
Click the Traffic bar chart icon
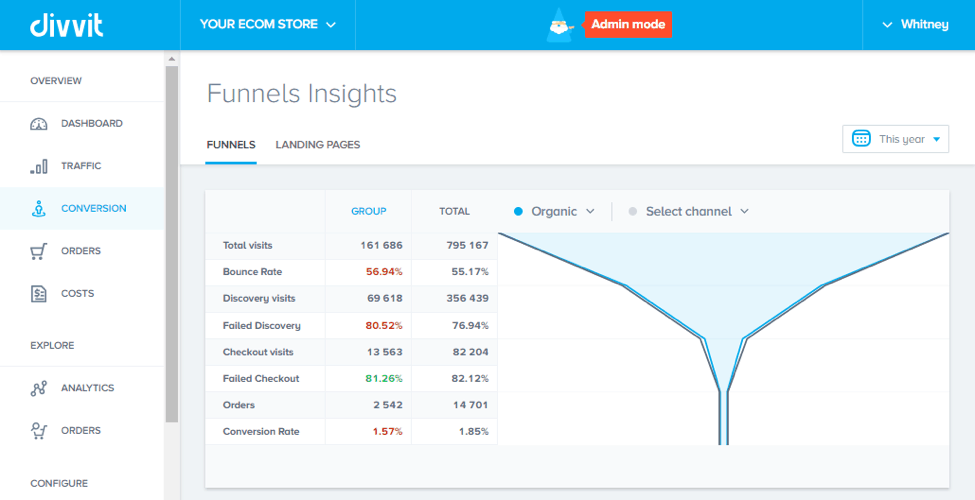[x=39, y=167]
